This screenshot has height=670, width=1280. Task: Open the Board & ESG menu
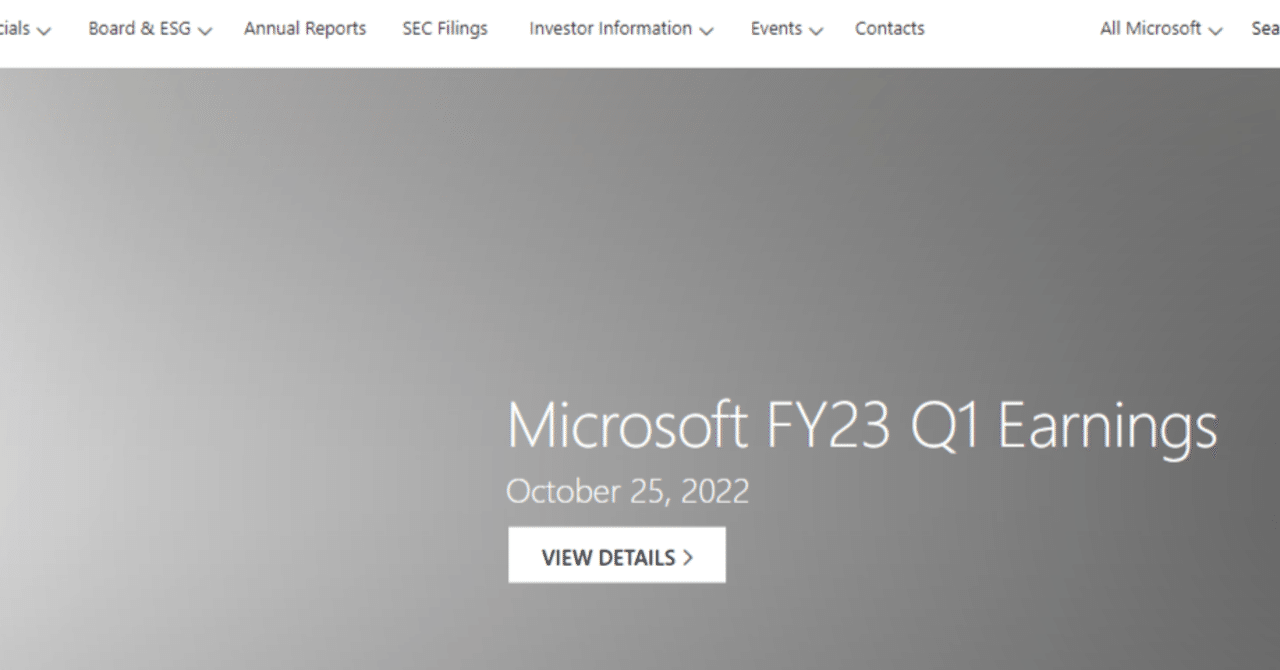tap(140, 28)
